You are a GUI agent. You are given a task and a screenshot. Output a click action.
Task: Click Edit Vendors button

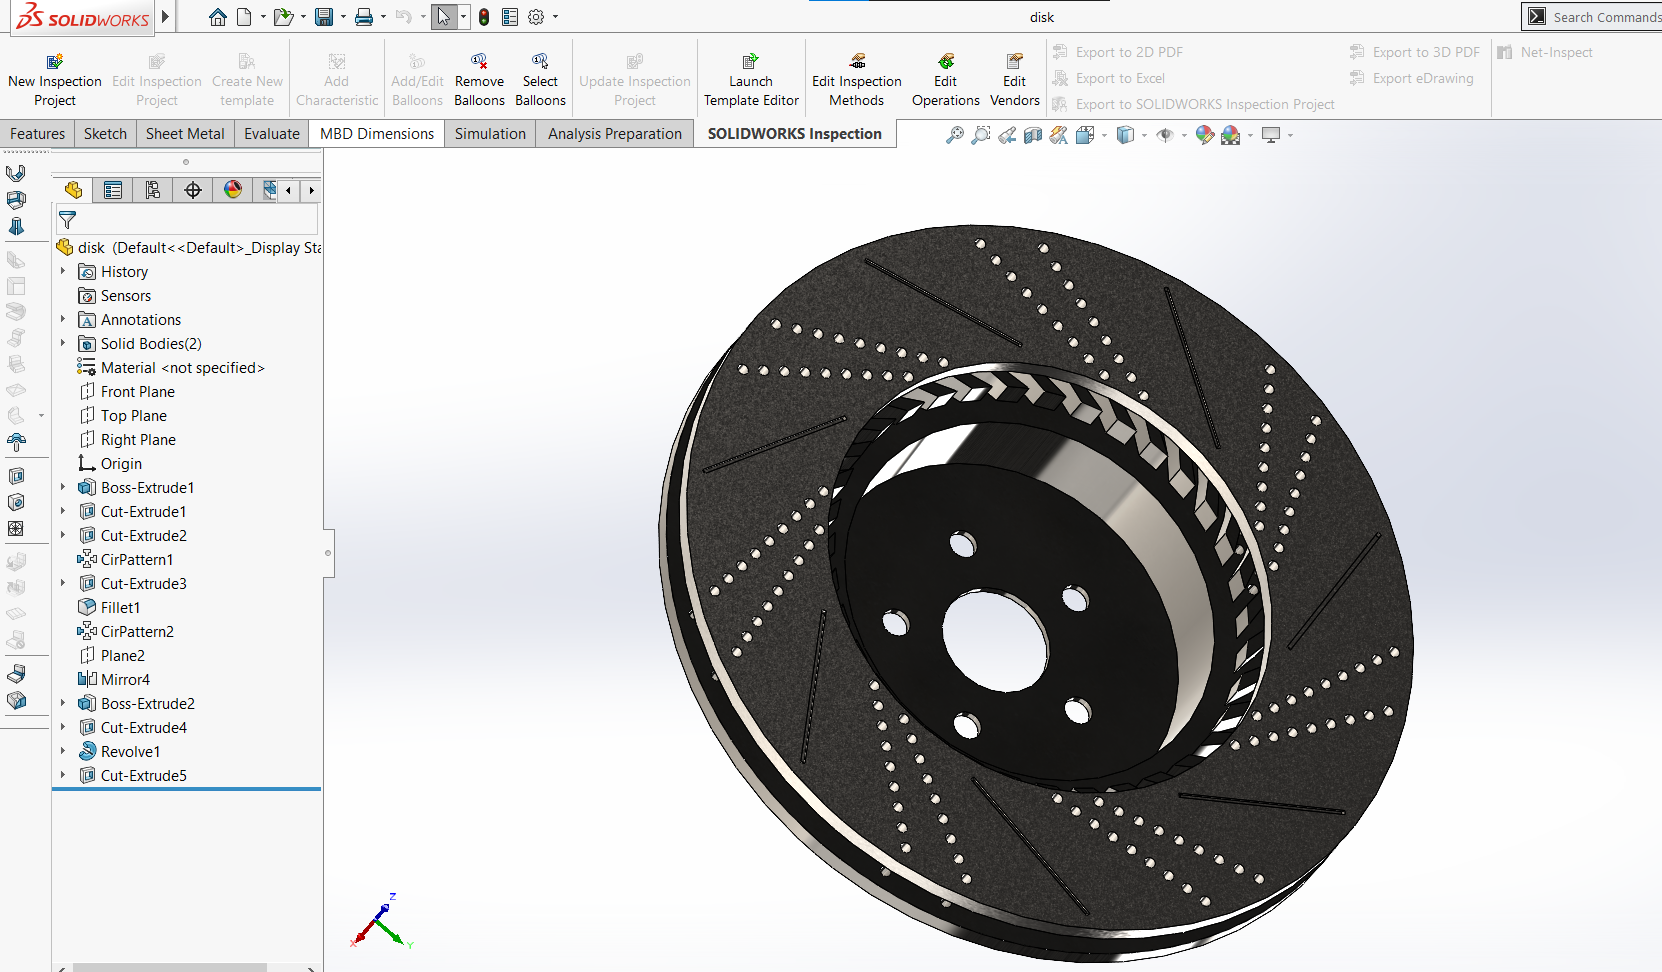click(x=1014, y=80)
